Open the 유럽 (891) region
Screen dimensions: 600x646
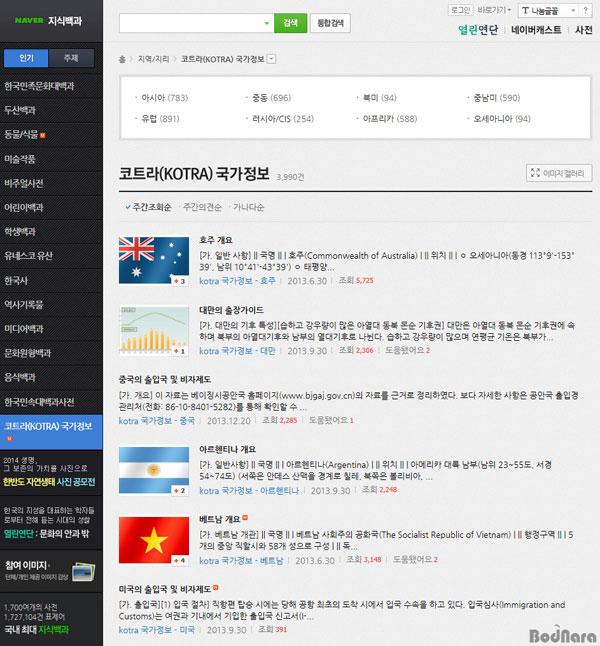coord(160,119)
